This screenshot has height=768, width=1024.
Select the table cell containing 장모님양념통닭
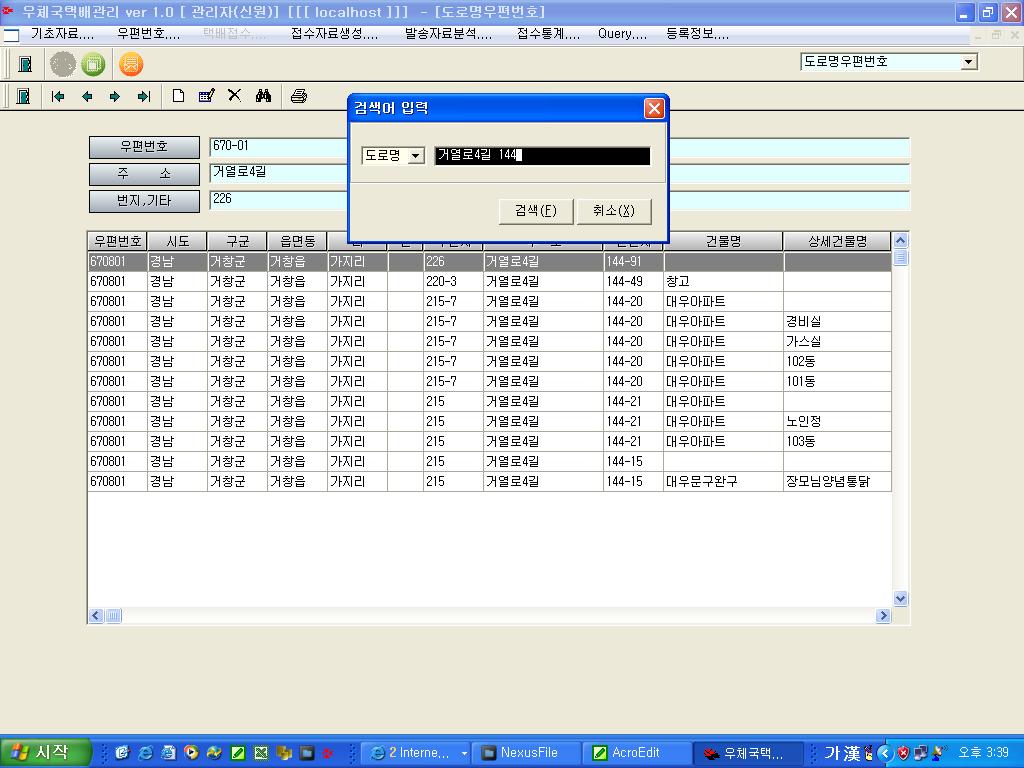(837, 481)
